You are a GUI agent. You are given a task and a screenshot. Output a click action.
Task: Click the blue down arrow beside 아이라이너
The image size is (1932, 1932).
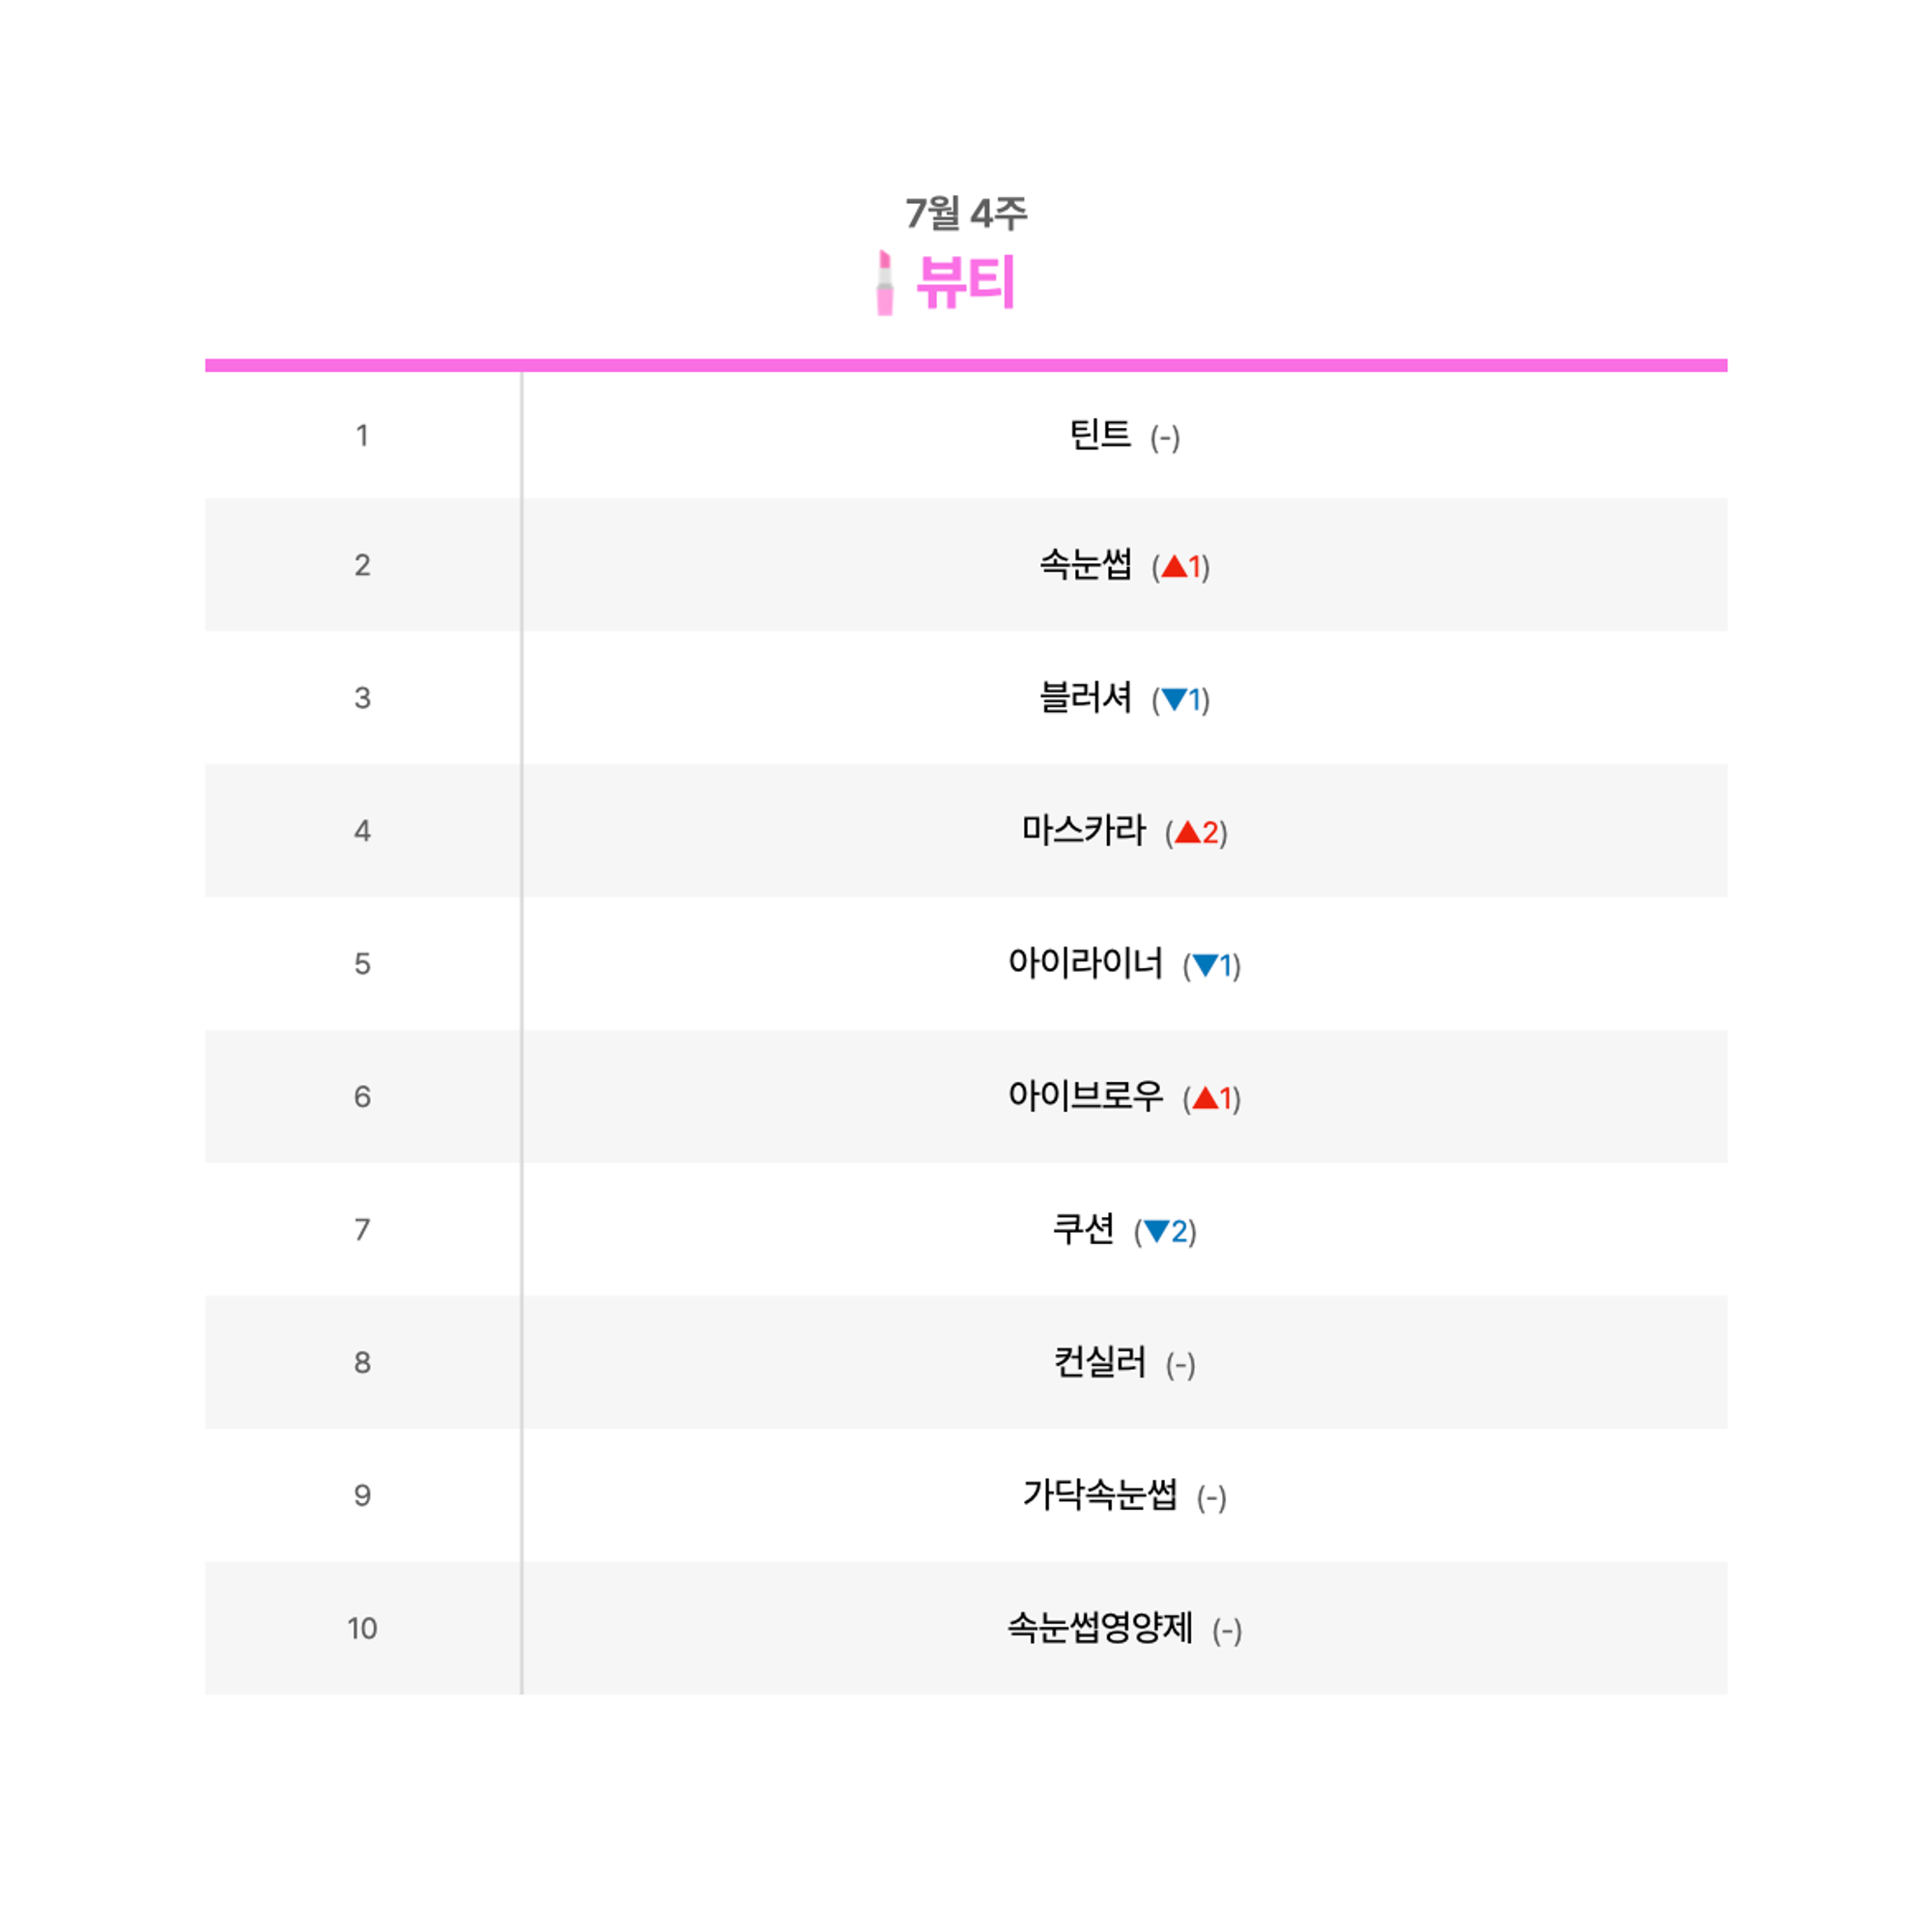coord(1205,965)
